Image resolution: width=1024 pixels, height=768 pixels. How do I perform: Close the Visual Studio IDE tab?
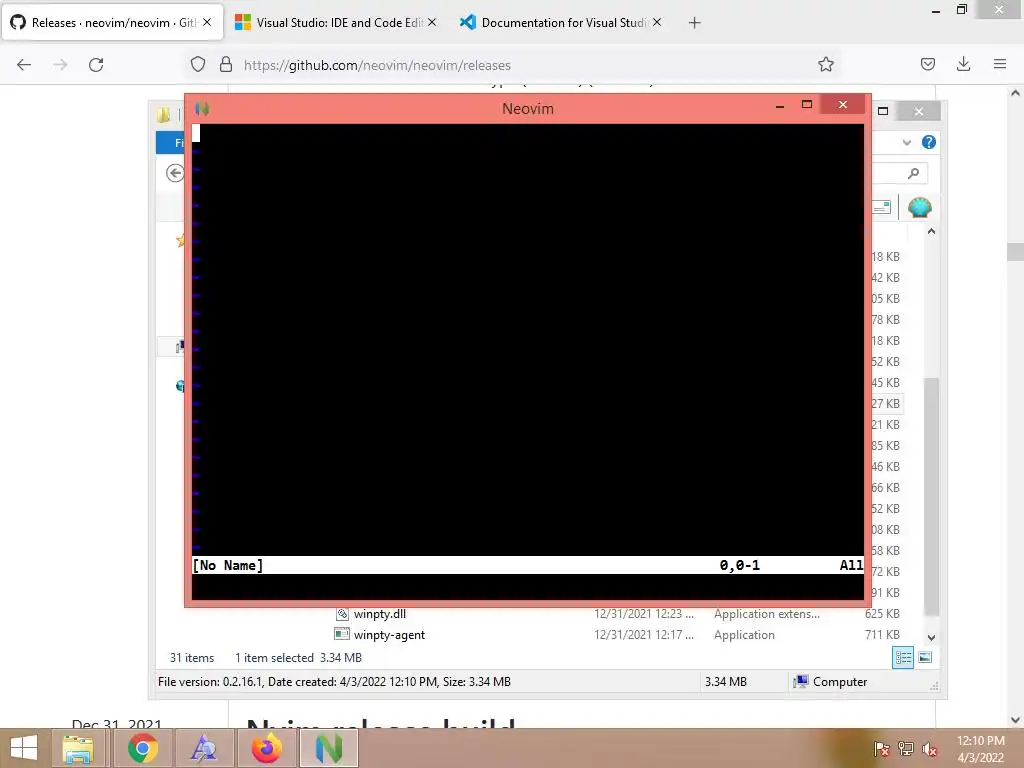pos(432,22)
